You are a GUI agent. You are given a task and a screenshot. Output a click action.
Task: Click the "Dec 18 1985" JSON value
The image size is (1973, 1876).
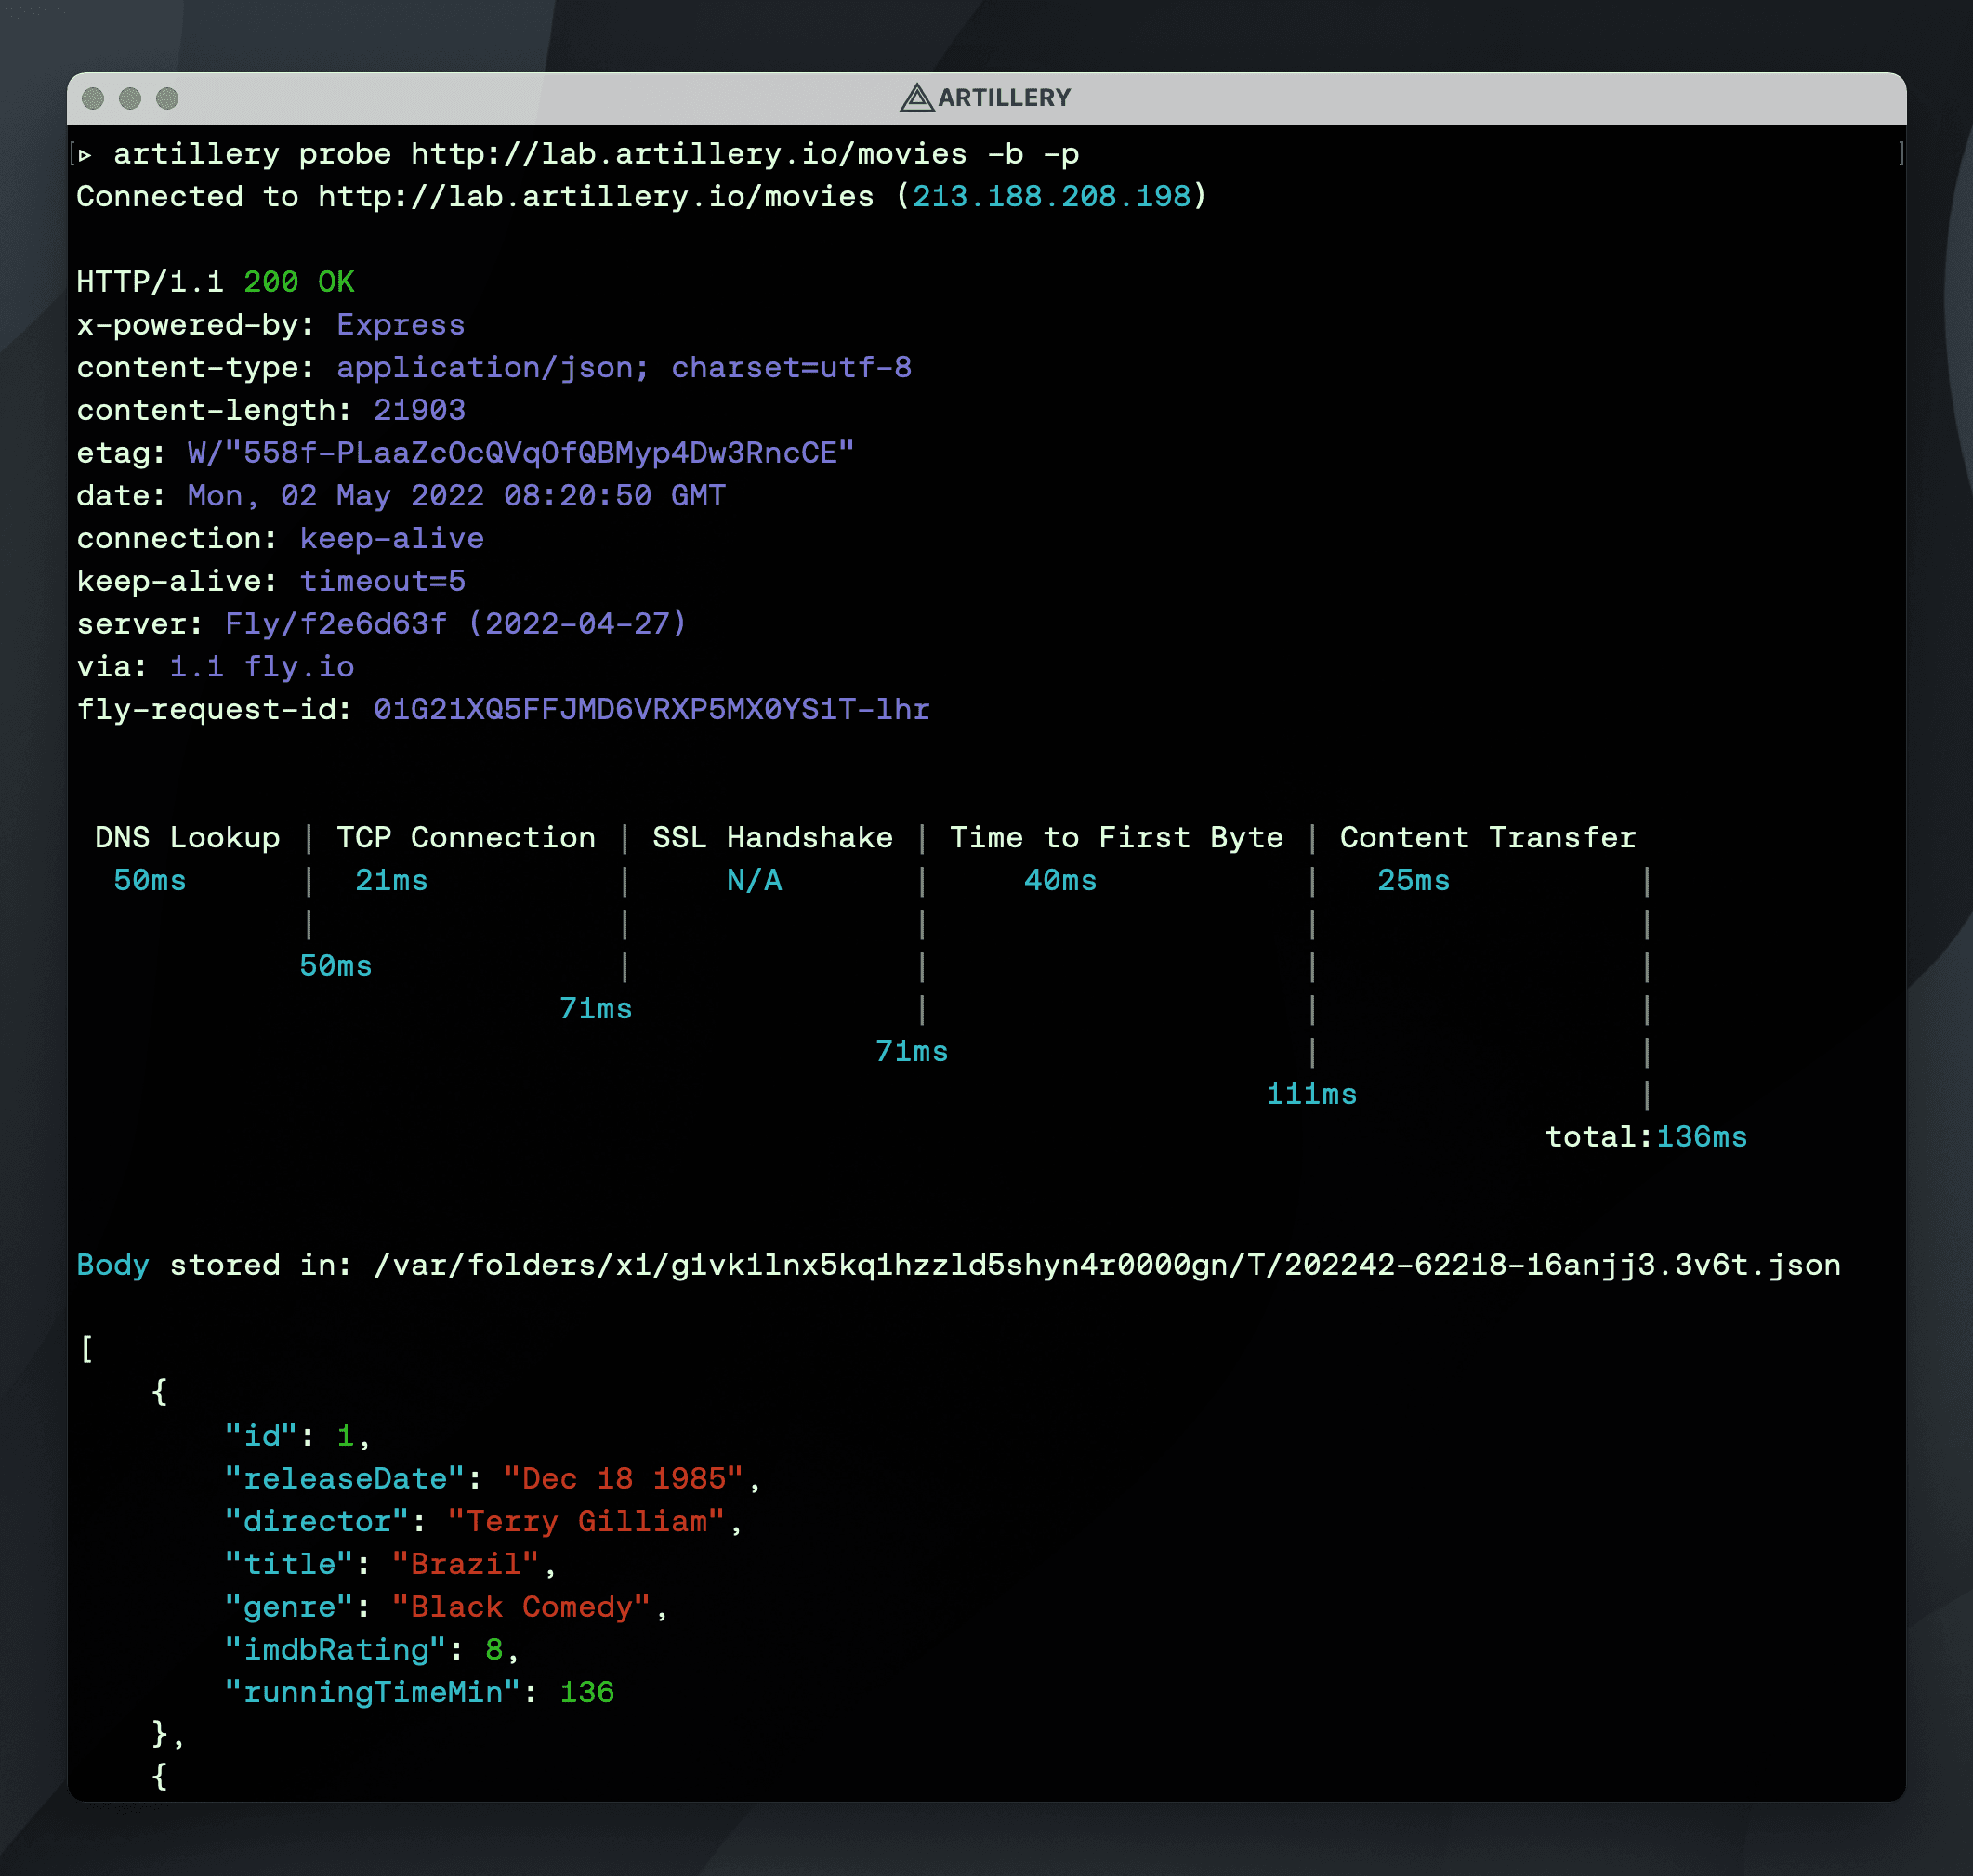[624, 1479]
